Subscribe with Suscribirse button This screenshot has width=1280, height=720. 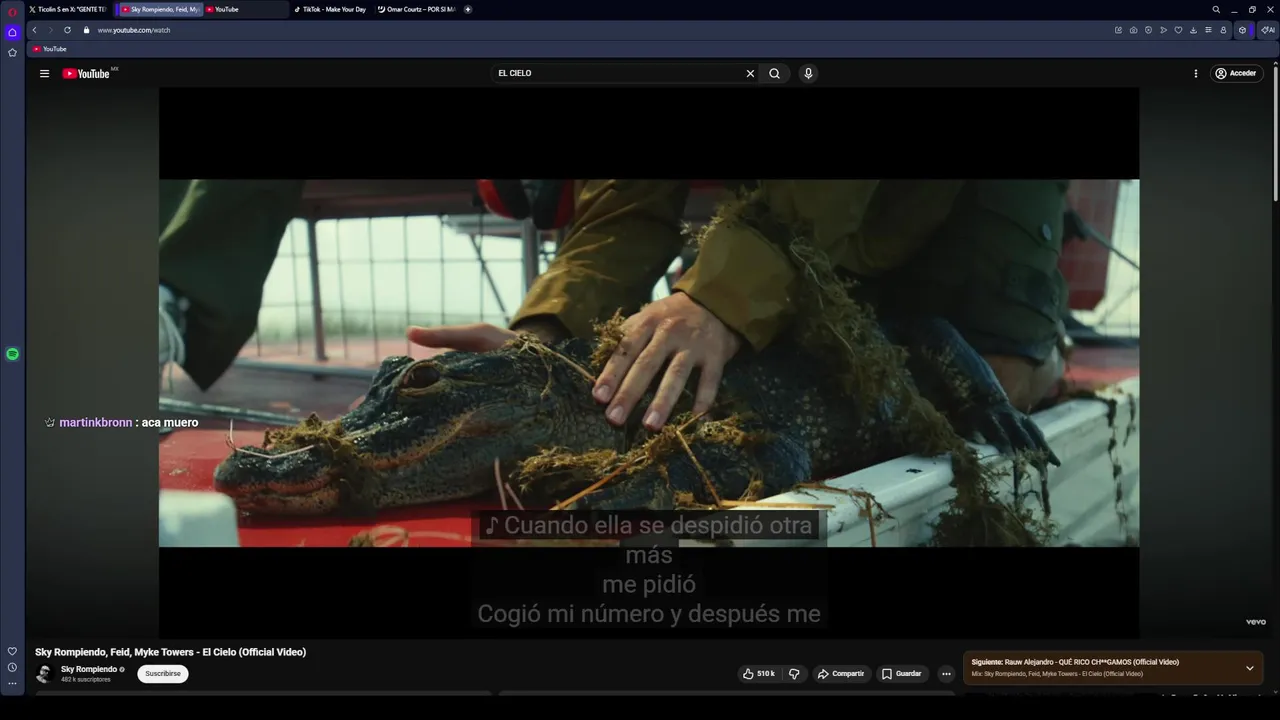163,674
